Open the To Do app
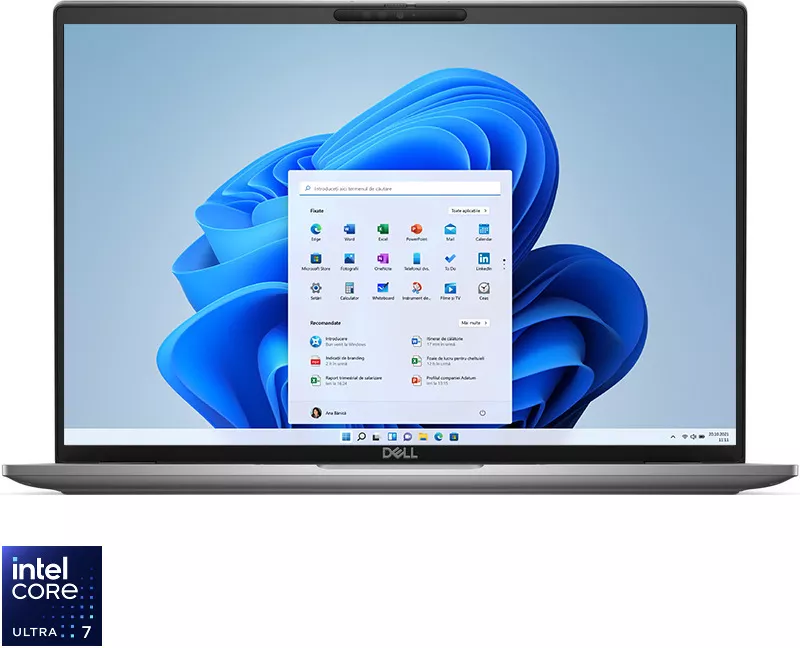Image resolution: width=800 pixels, height=648 pixels. [x=450, y=261]
